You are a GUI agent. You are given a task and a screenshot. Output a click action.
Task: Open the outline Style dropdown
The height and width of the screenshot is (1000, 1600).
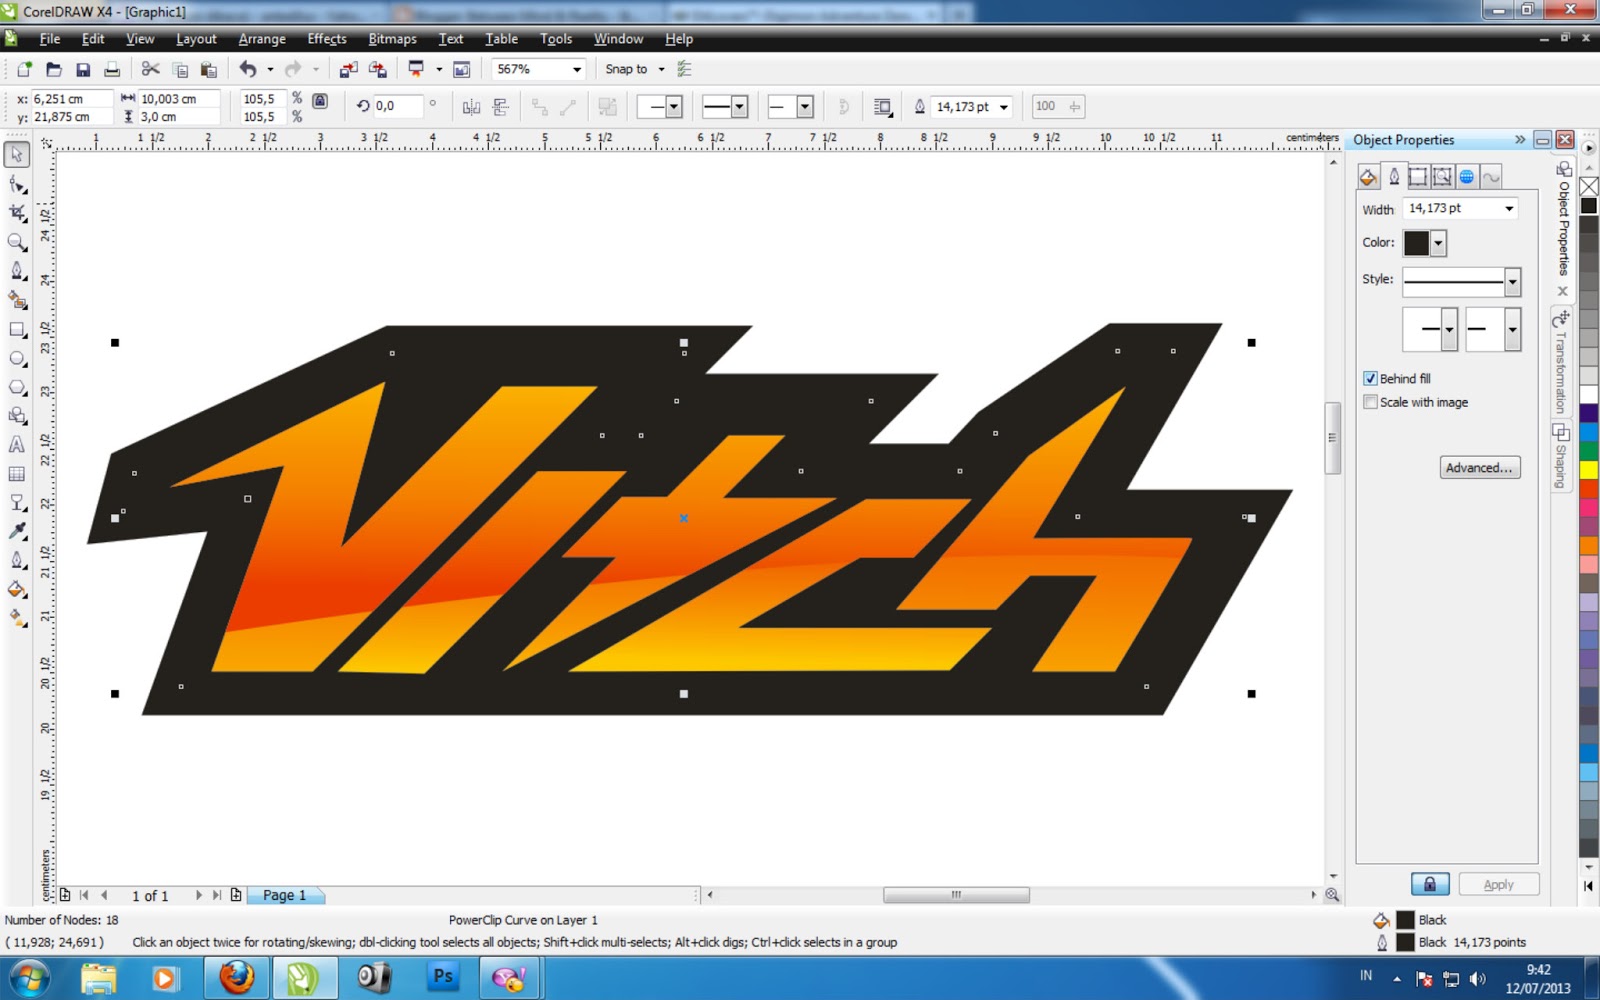1512,282
